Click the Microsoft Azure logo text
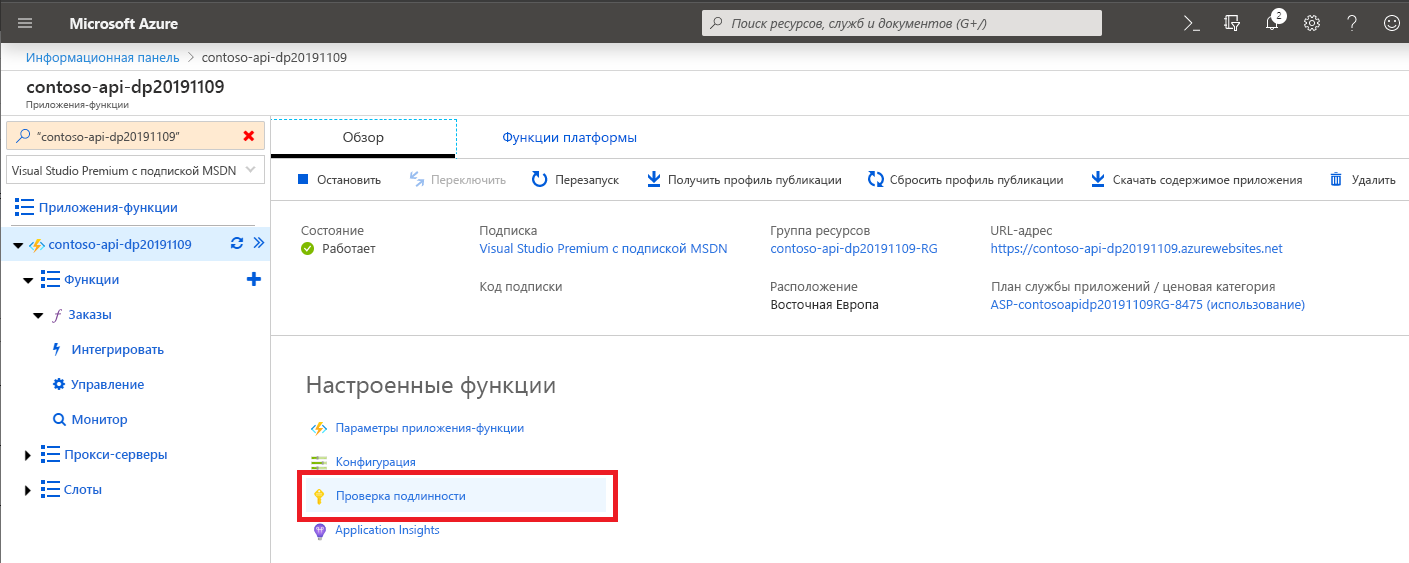Viewport: 1409px width, 563px height. coord(124,23)
